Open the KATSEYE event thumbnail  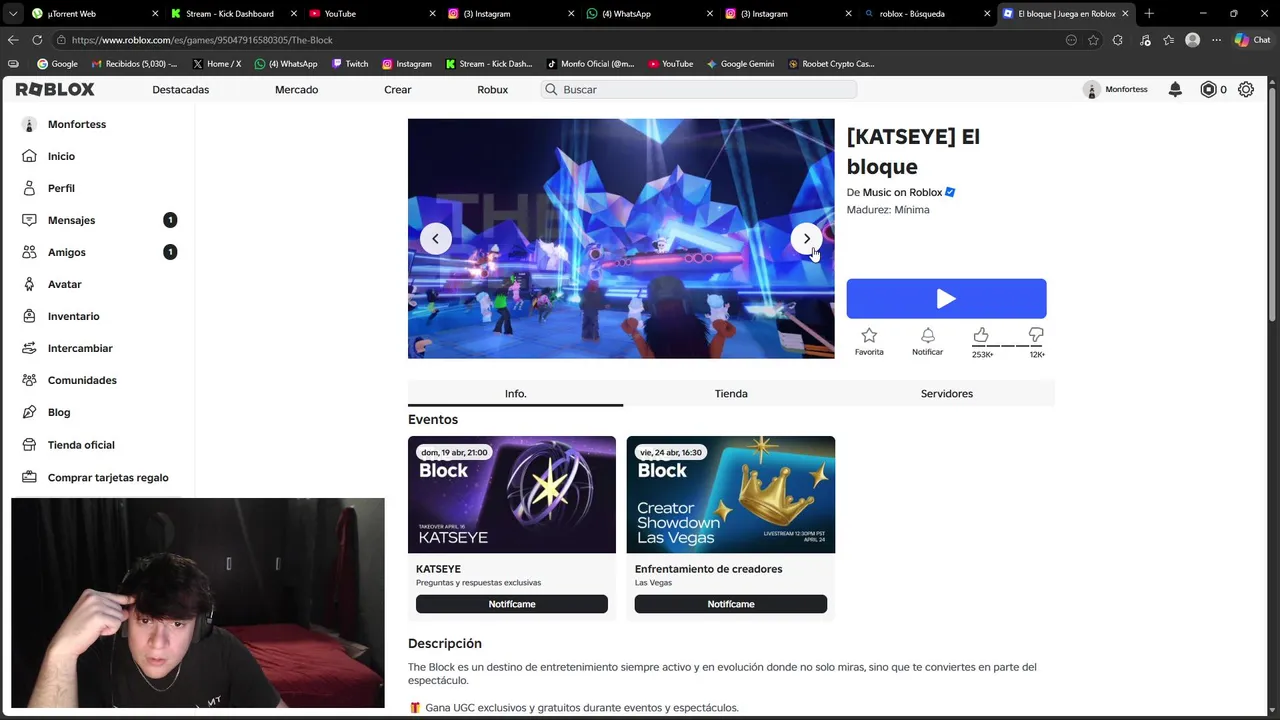click(x=511, y=494)
